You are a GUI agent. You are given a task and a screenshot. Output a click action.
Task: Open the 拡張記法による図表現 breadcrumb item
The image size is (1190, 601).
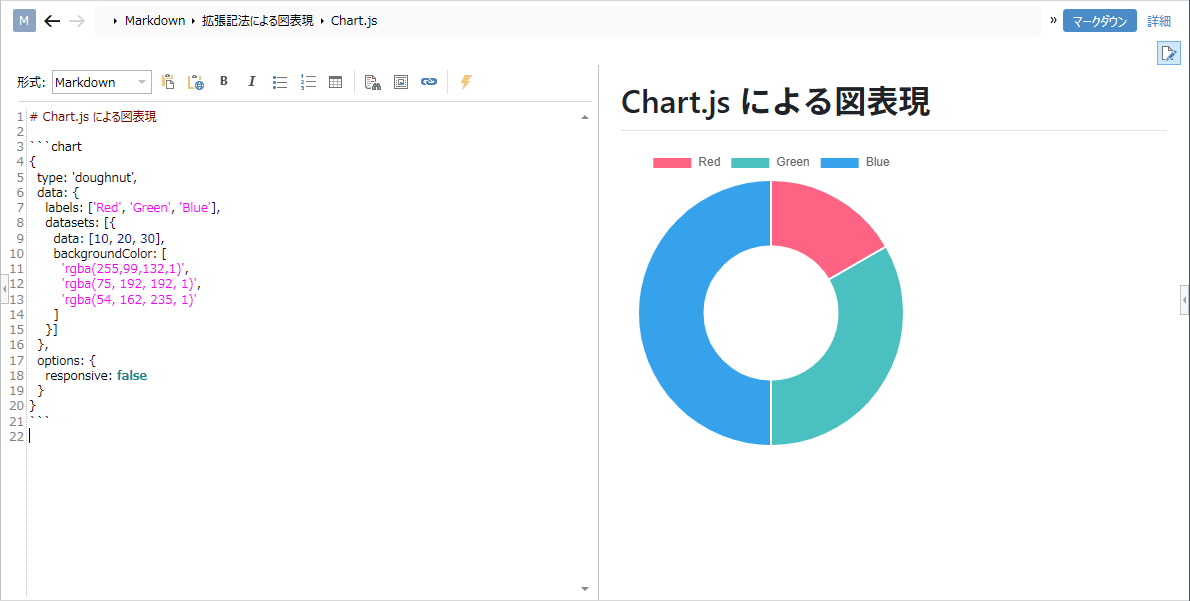coord(257,21)
